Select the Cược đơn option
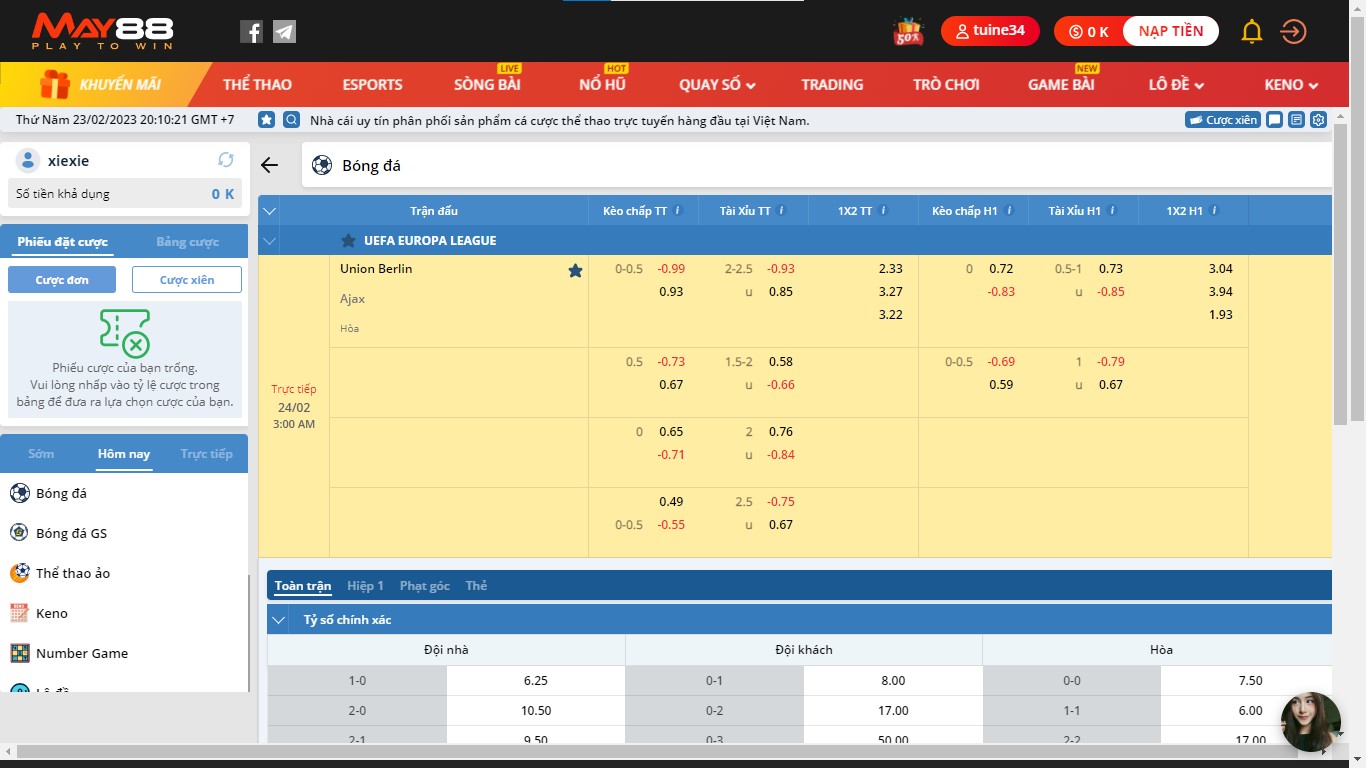1366x768 pixels. coord(61,280)
